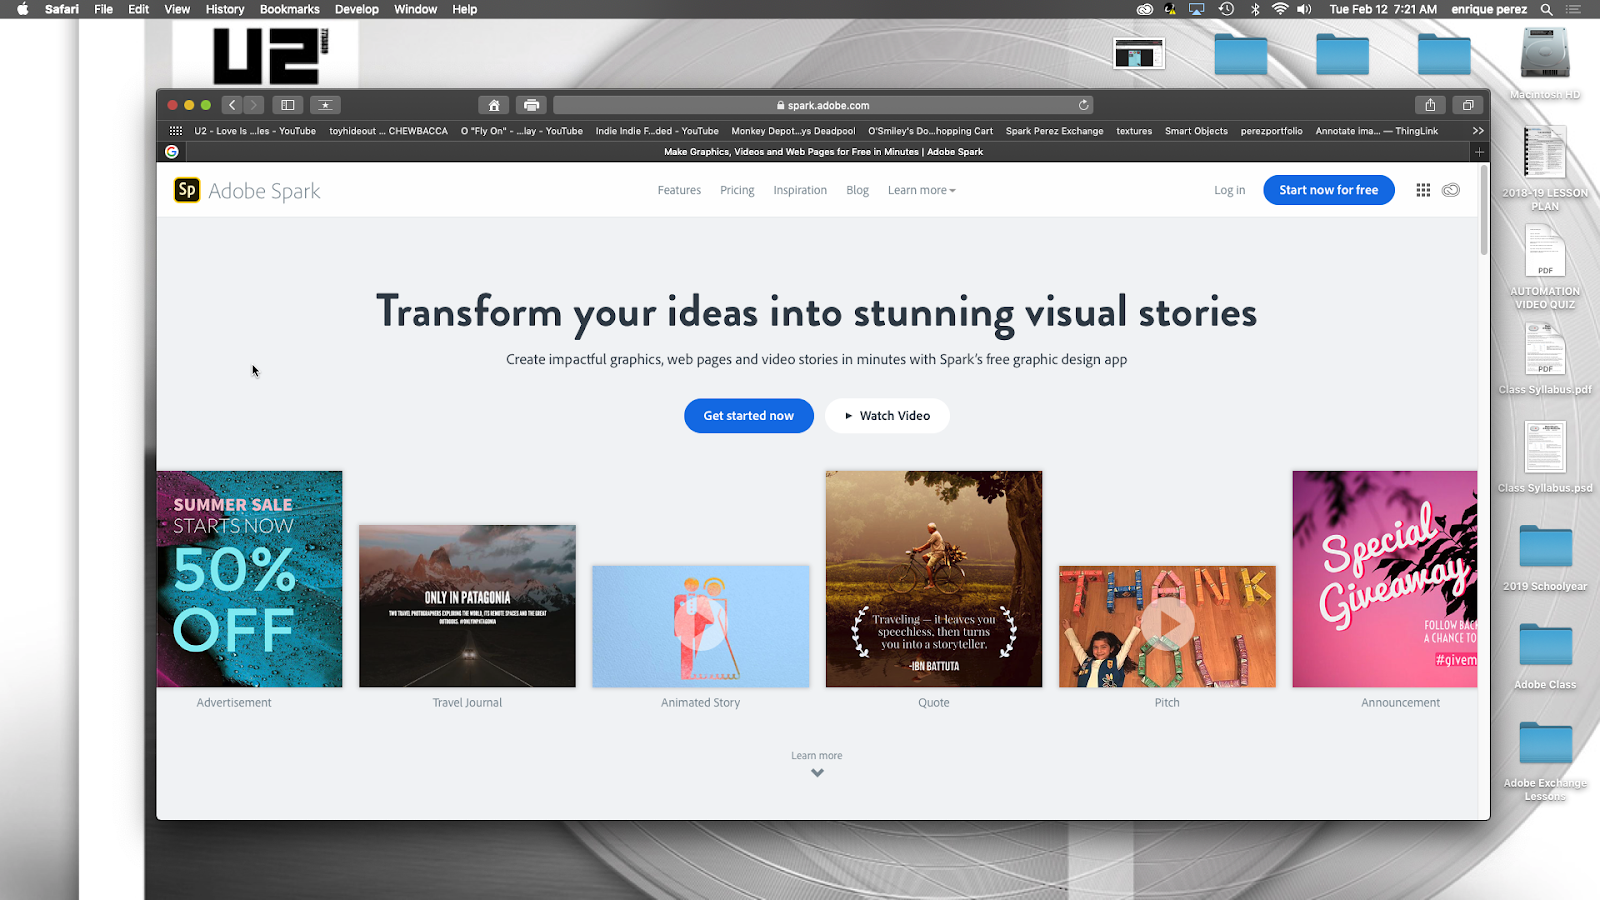This screenshot has width=1600, height=900.
Task: Open the Safari menu
Action: click(61, 9)
